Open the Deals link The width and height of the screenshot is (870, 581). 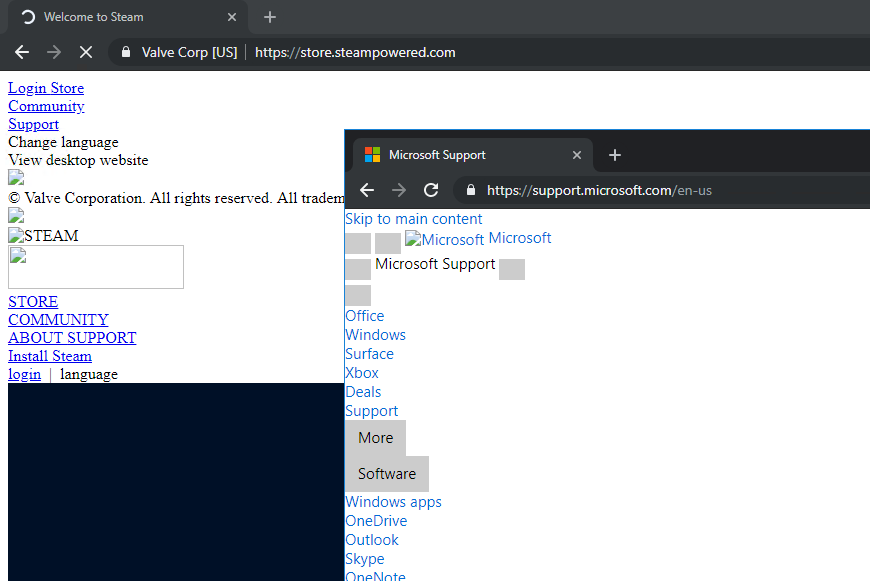pyautogui.click(x=363, y=392)
